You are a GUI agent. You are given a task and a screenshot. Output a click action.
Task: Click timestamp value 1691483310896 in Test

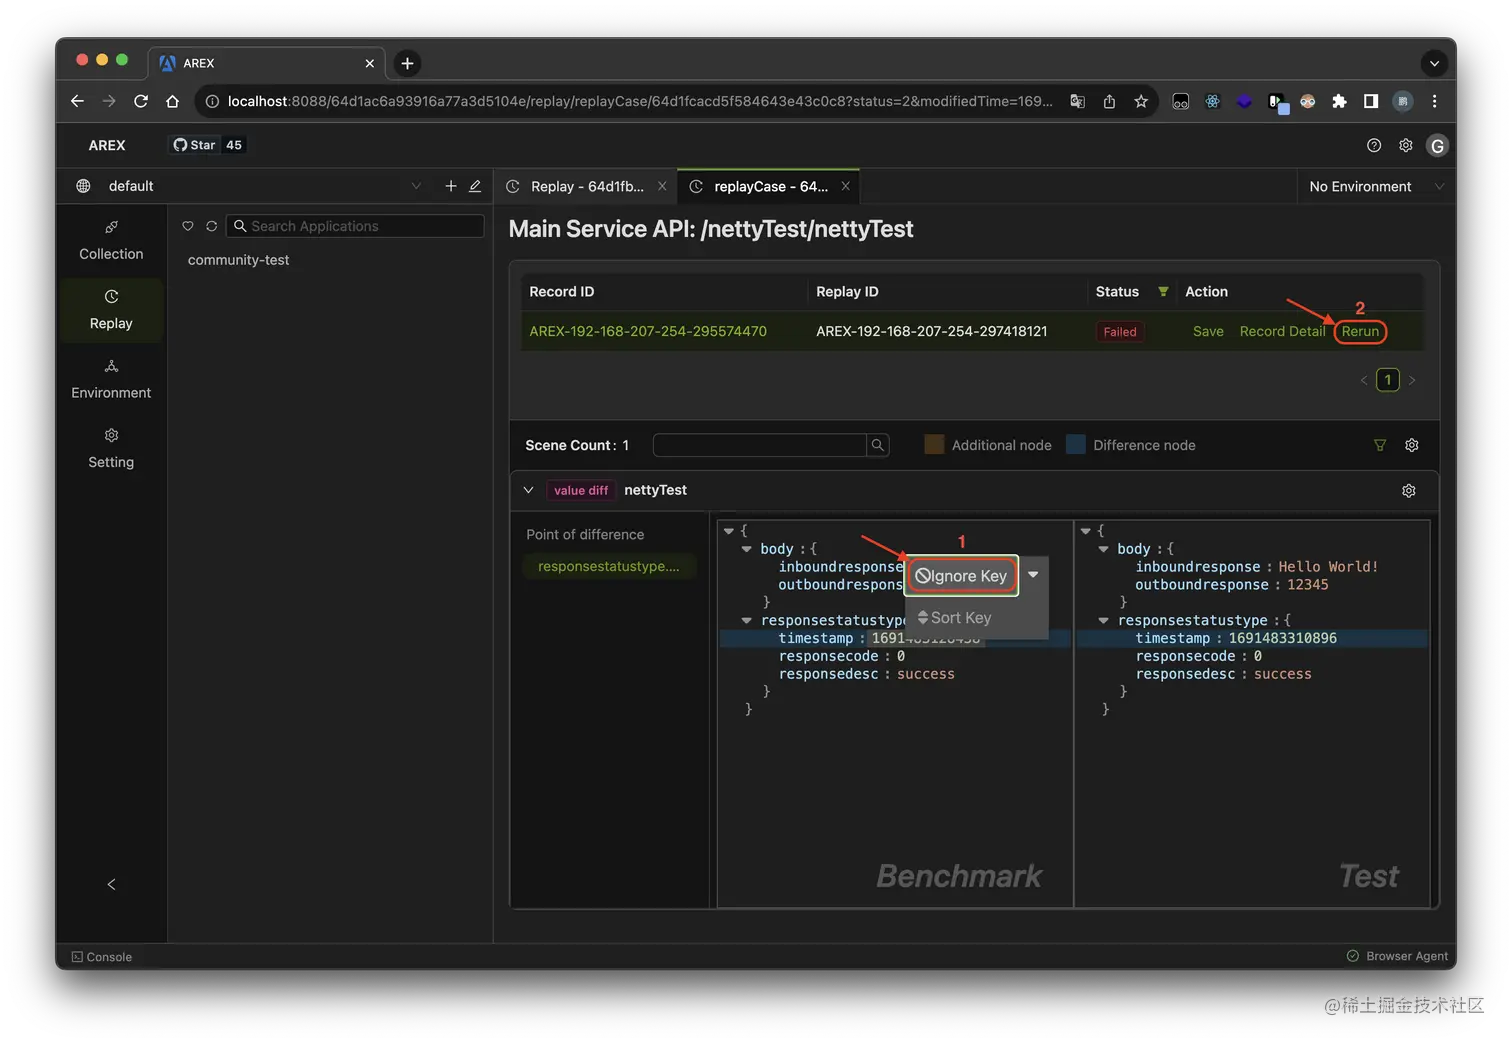pos(1282,638)
